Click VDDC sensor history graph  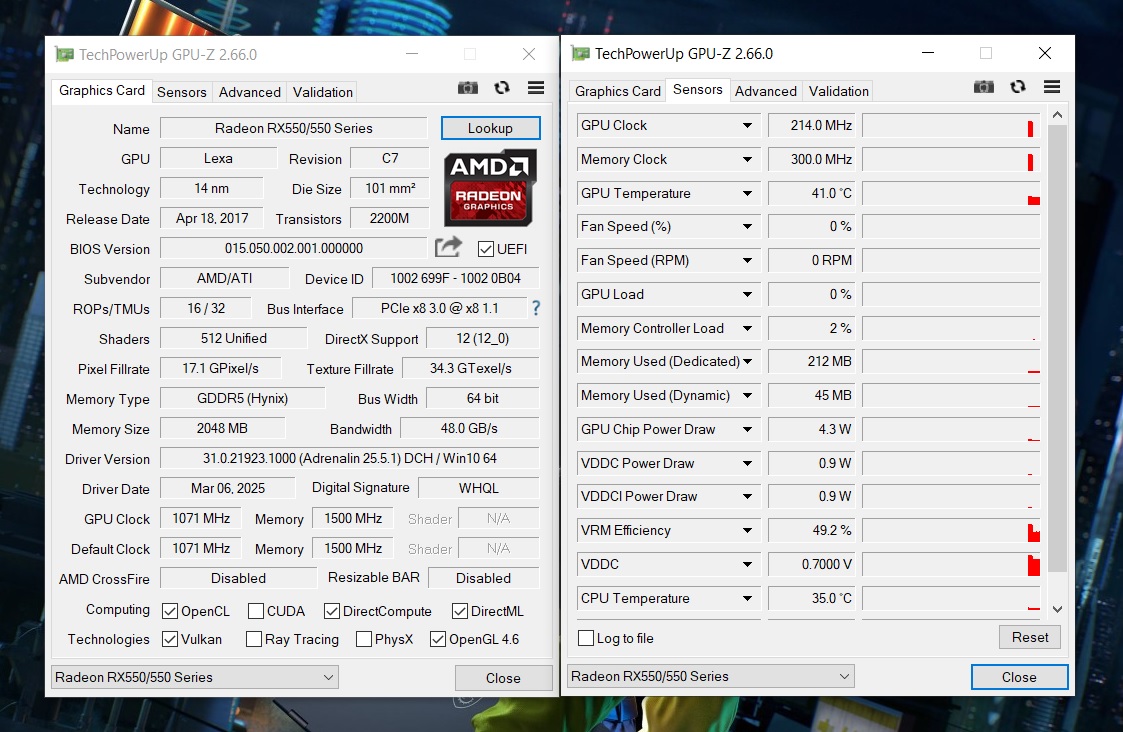(951, 564)
